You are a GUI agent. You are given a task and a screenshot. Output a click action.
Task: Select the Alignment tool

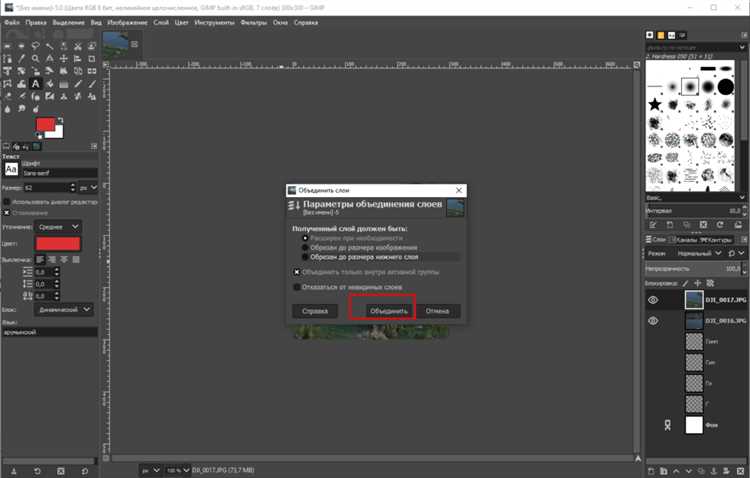pyautogui.click(x=77, y=58)
